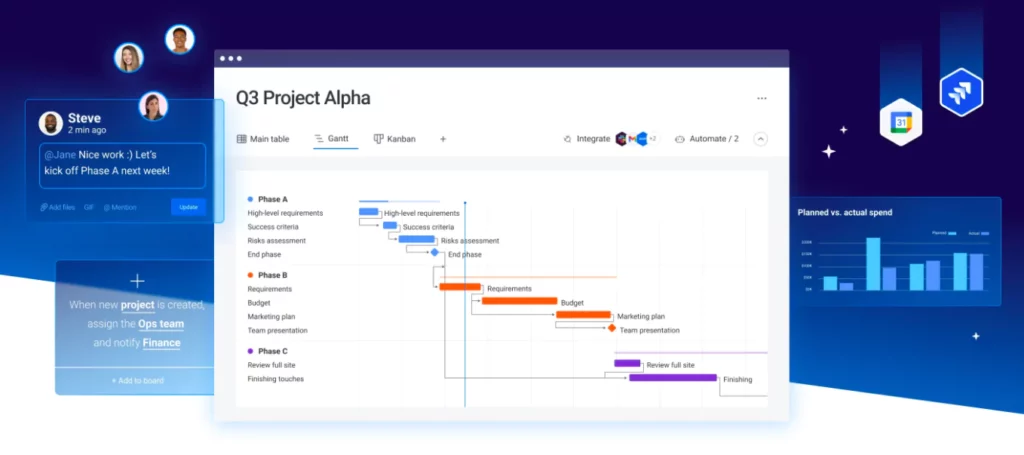Click the @ Mention option

pos(120,207)
